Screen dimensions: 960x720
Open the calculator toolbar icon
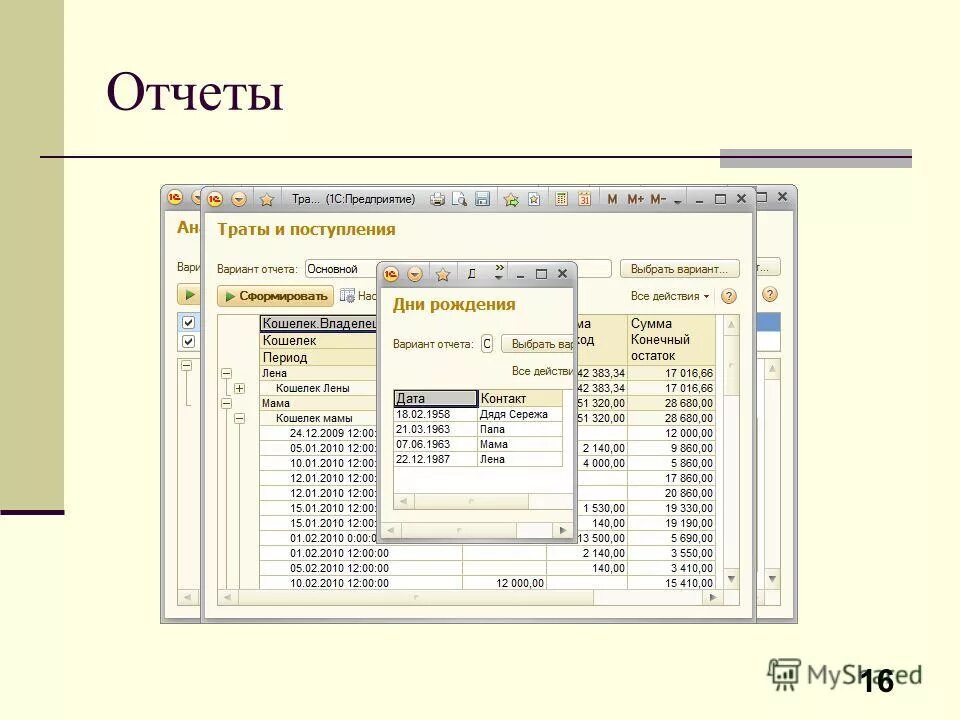pyautogui.click(x=562, y=198)
